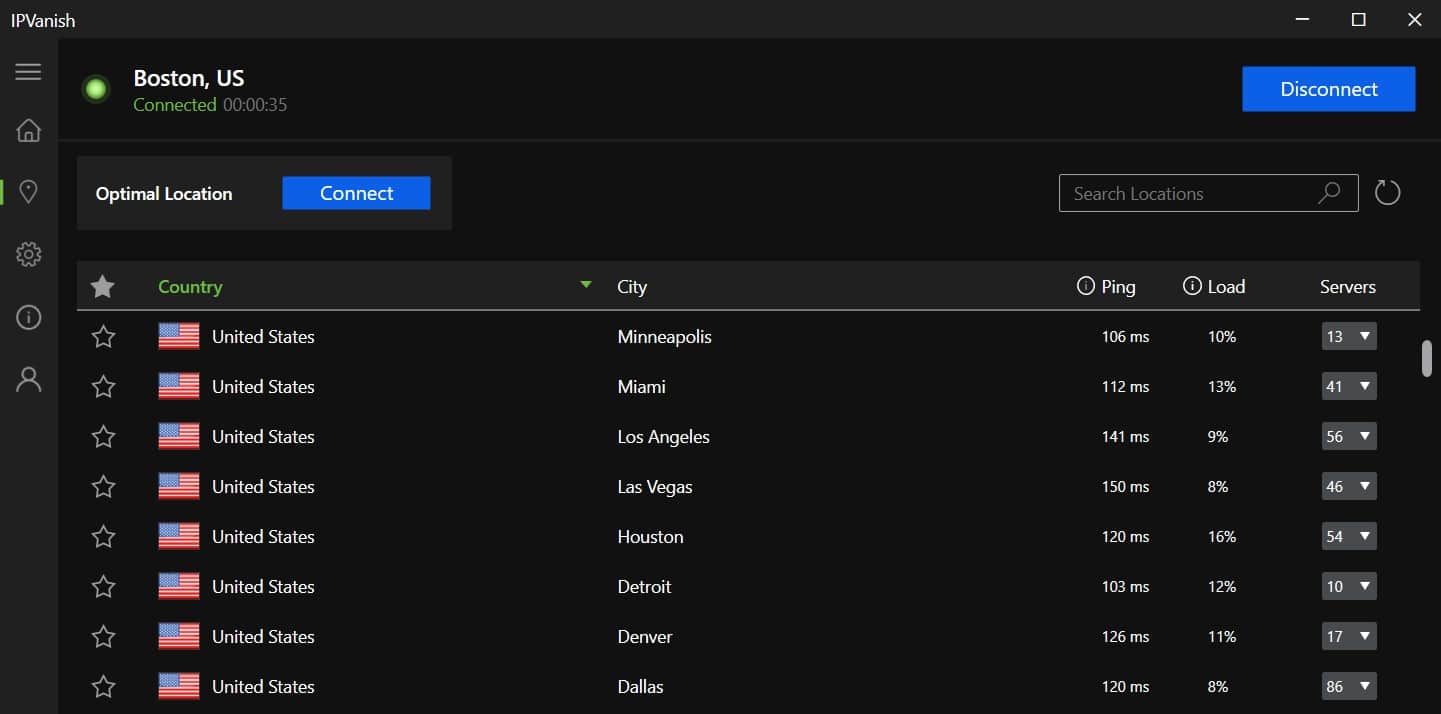Open the Settings gear icon
1441x714 pixels.
point(28,254)
